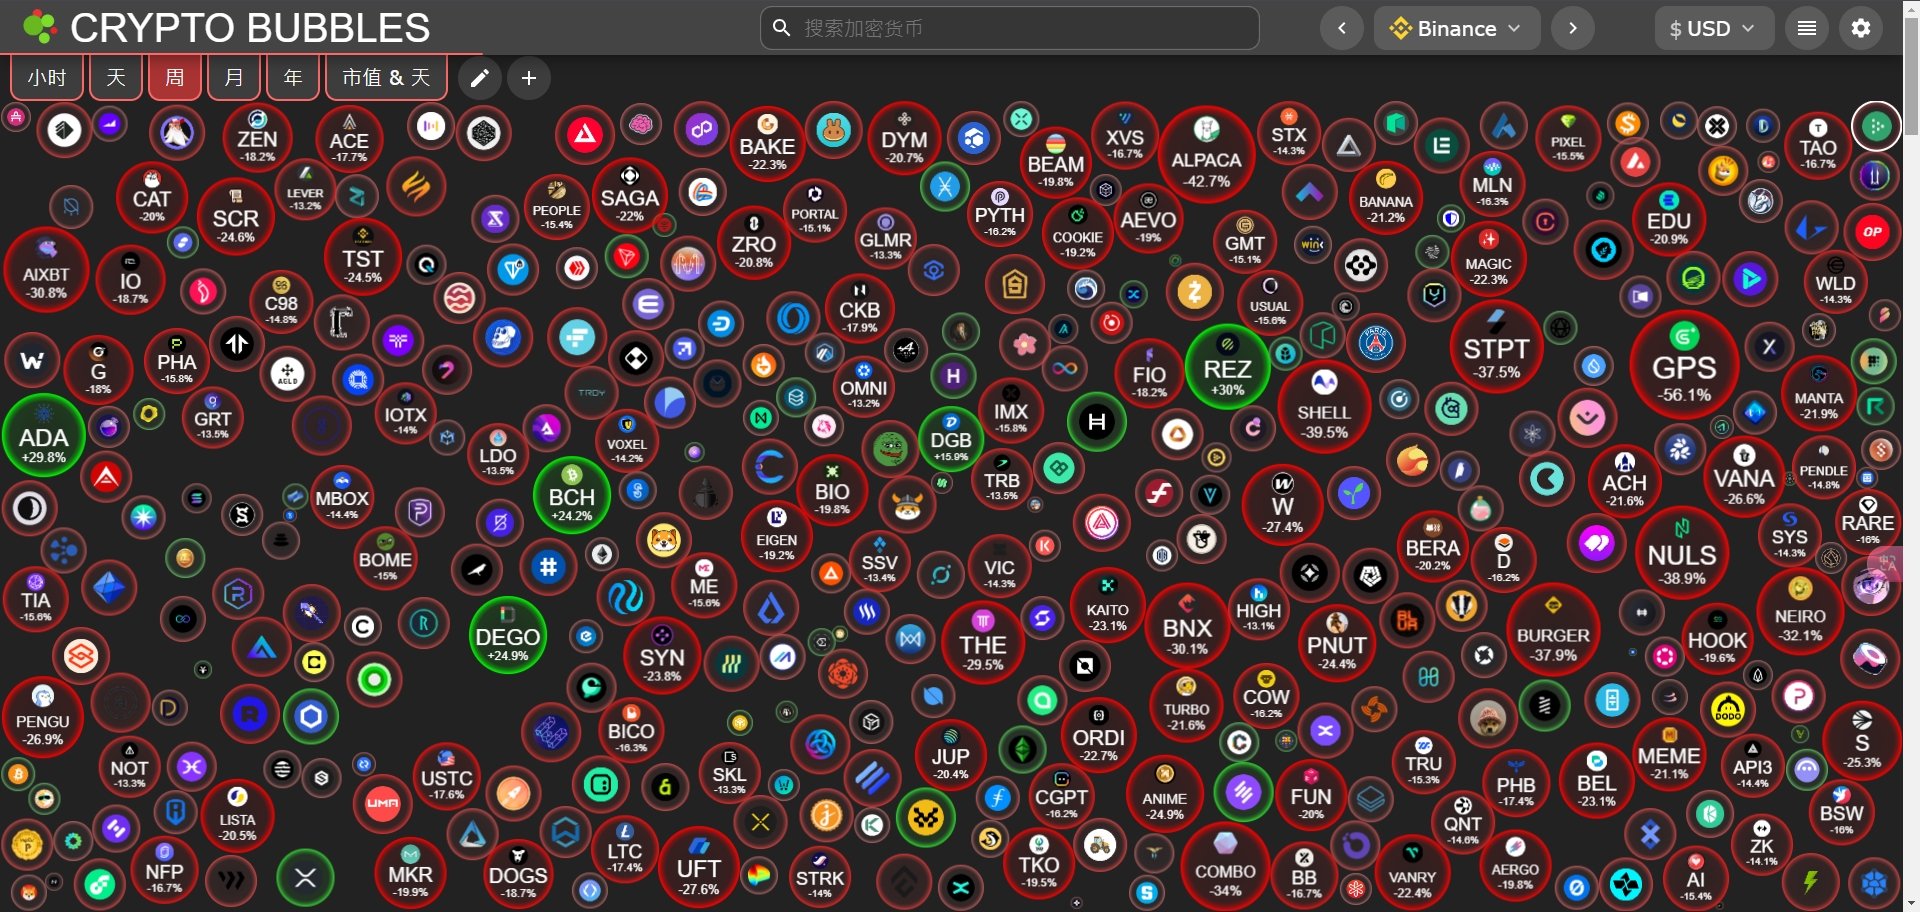The width and height of the screenshot is (1920, 912).
Task: Go to previous exchange with left arrow
Action: tap(1342, 28)
